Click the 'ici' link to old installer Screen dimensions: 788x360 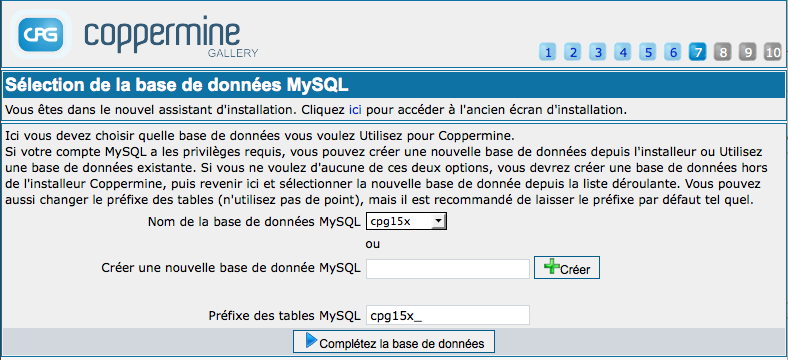pos(355,110)
